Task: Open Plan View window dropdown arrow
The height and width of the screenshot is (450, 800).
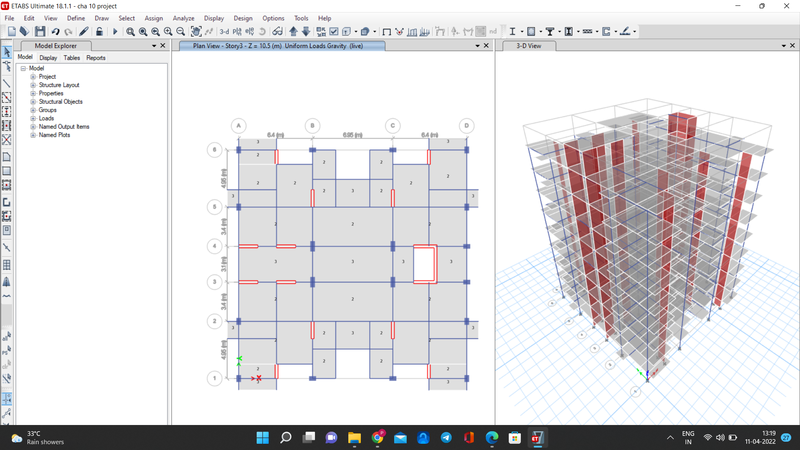Action: (478, 46)
